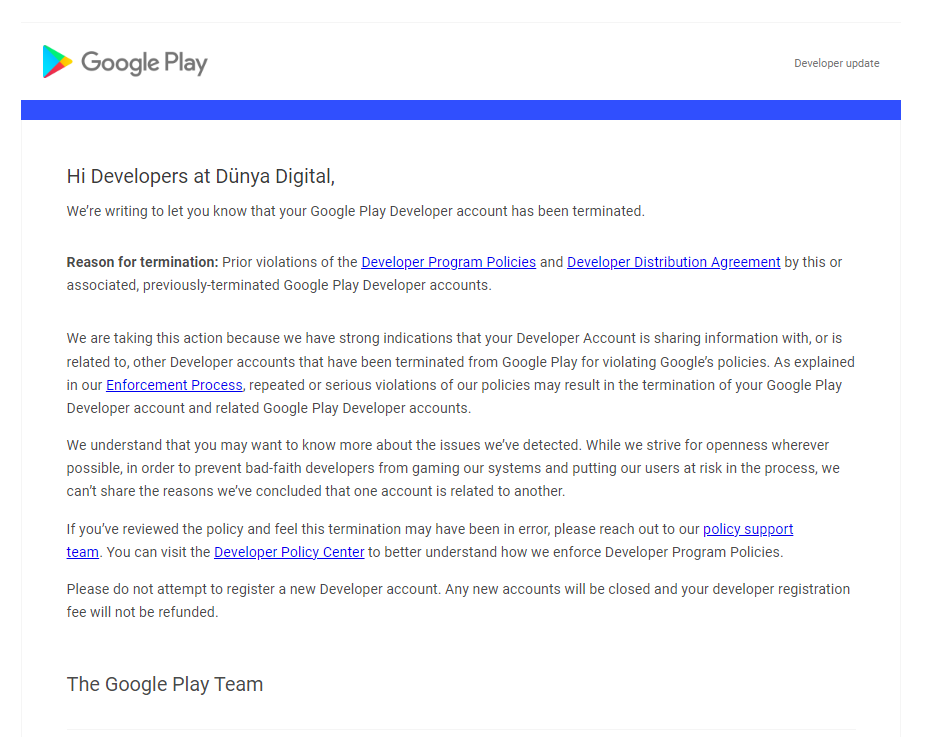Click the 'Please do not attempt to register' paragraph

(458, 601)
